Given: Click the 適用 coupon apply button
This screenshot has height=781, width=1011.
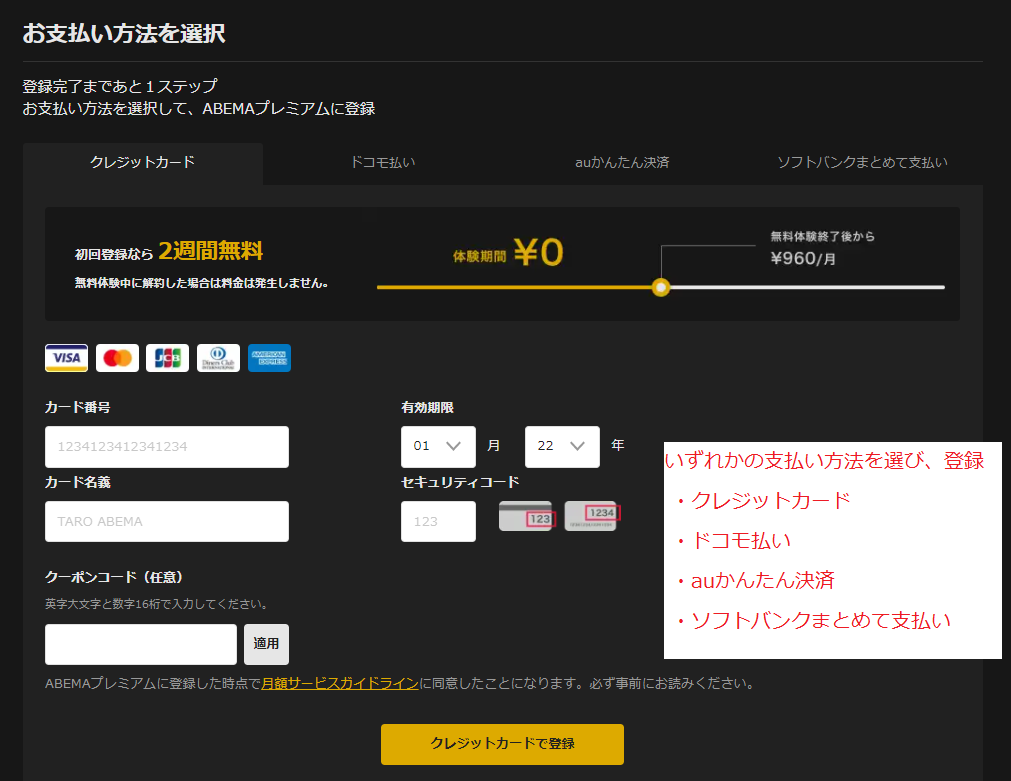Looking at the screenshot, I should point(266,644).
